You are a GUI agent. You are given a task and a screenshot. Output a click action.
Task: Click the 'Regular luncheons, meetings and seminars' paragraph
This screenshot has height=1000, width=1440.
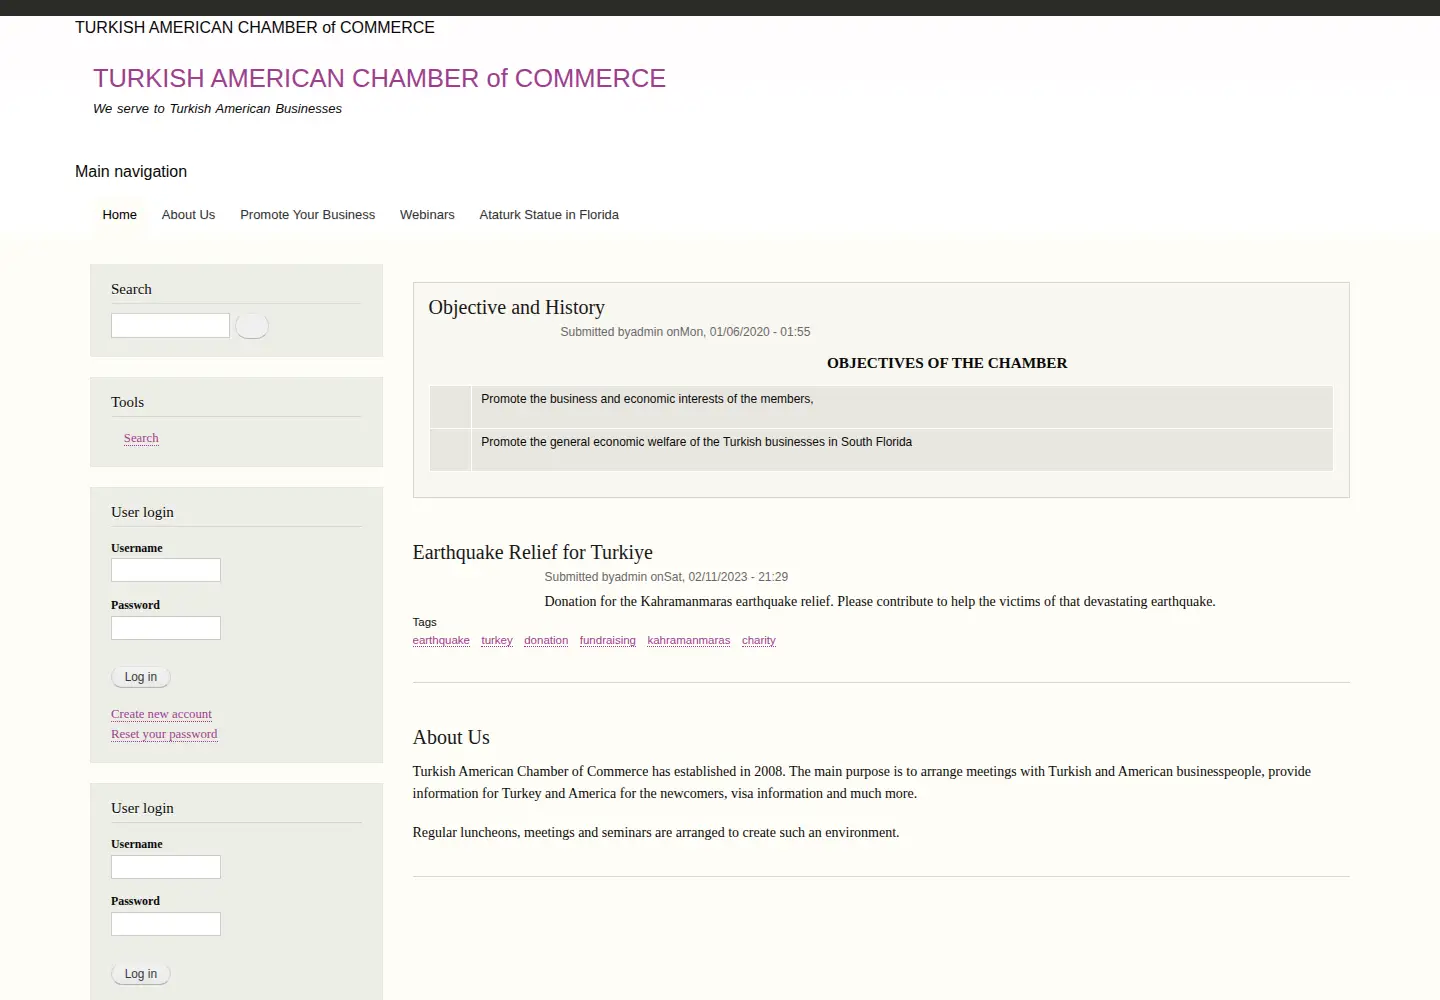pyautogui.click(x=656, y=833)
